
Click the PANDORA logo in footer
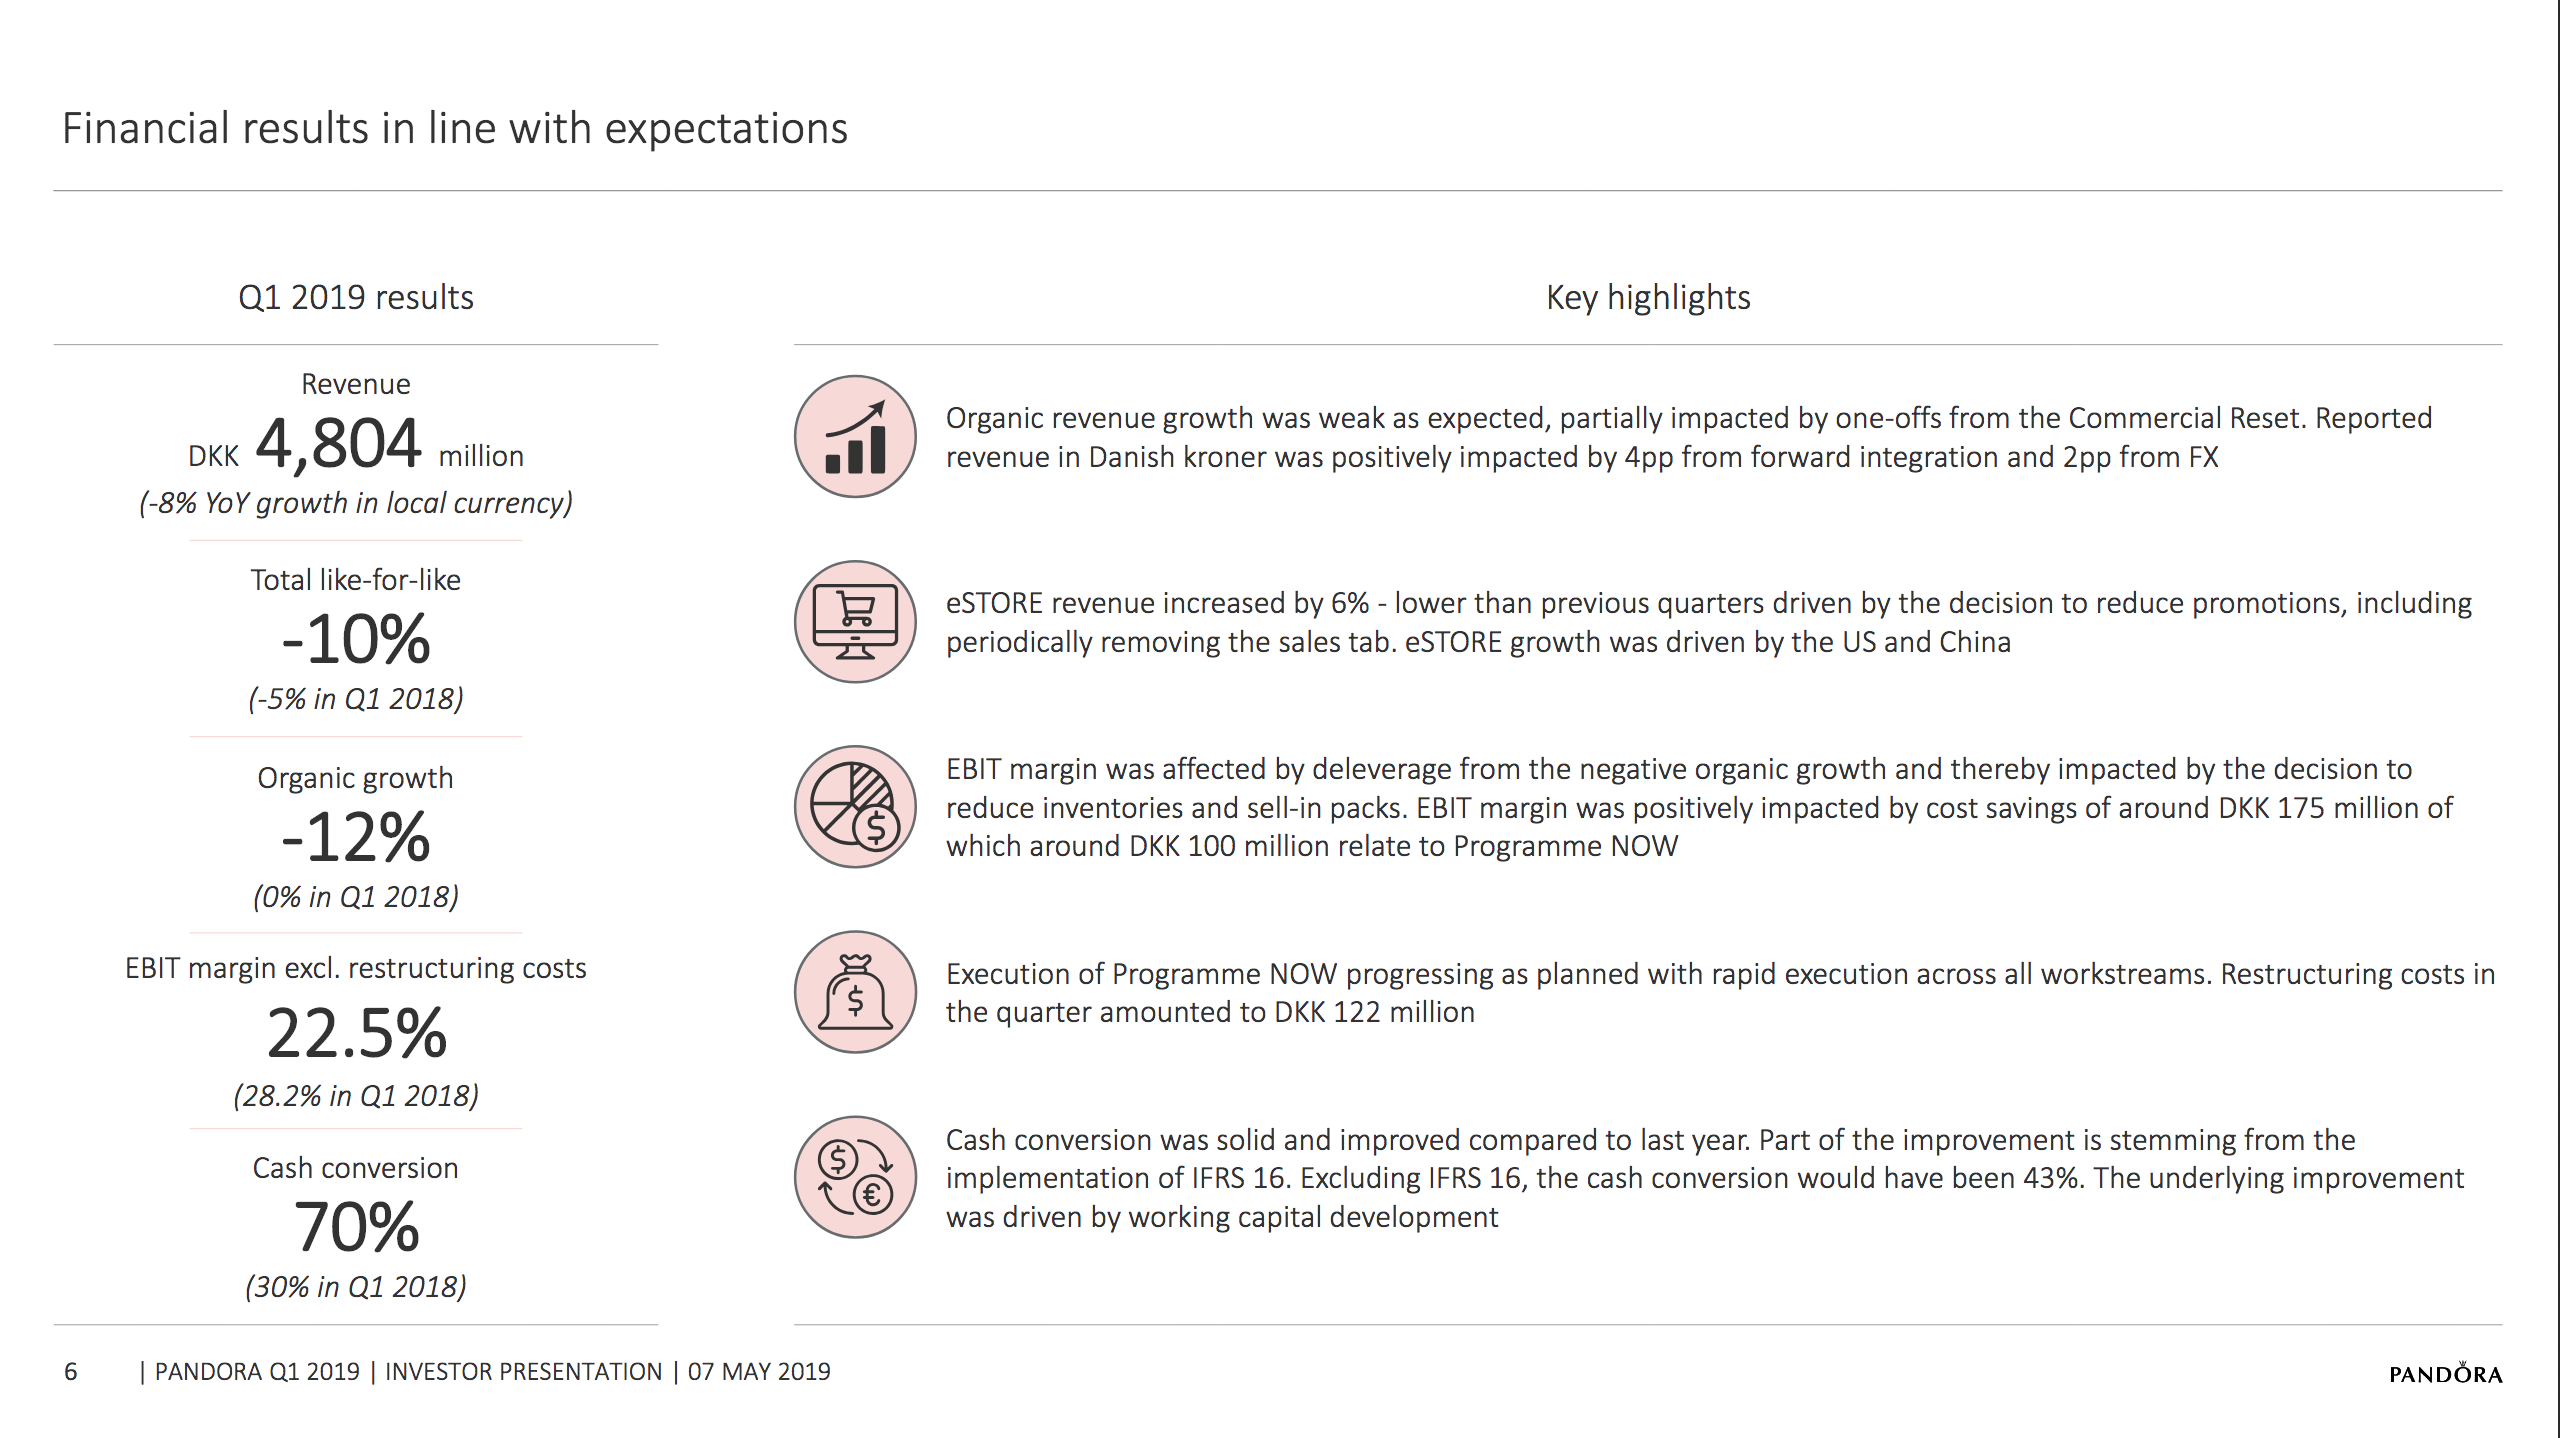[x=2445, y=1372]
